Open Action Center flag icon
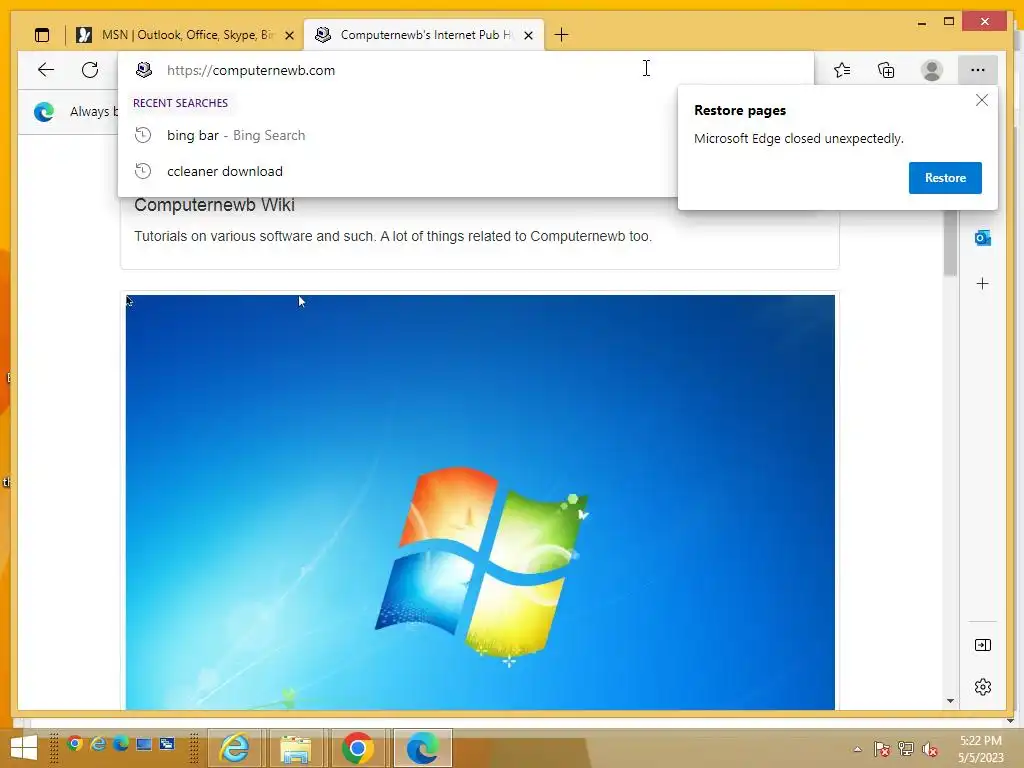This screenshot has width=1024, height=768. [882, 749]
